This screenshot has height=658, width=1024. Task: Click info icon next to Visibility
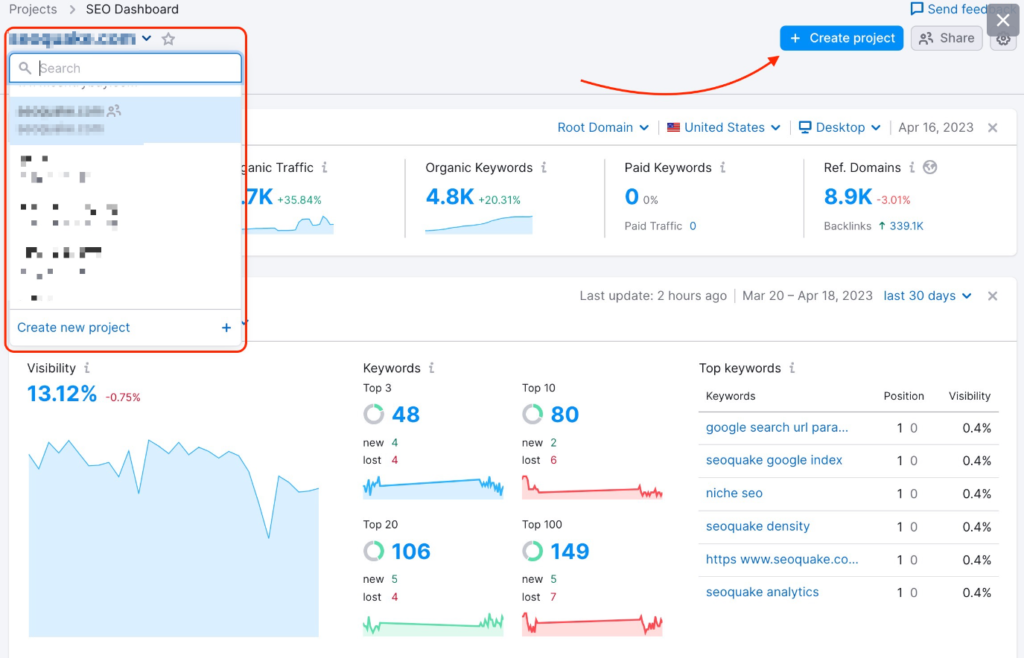coord(88,369)
